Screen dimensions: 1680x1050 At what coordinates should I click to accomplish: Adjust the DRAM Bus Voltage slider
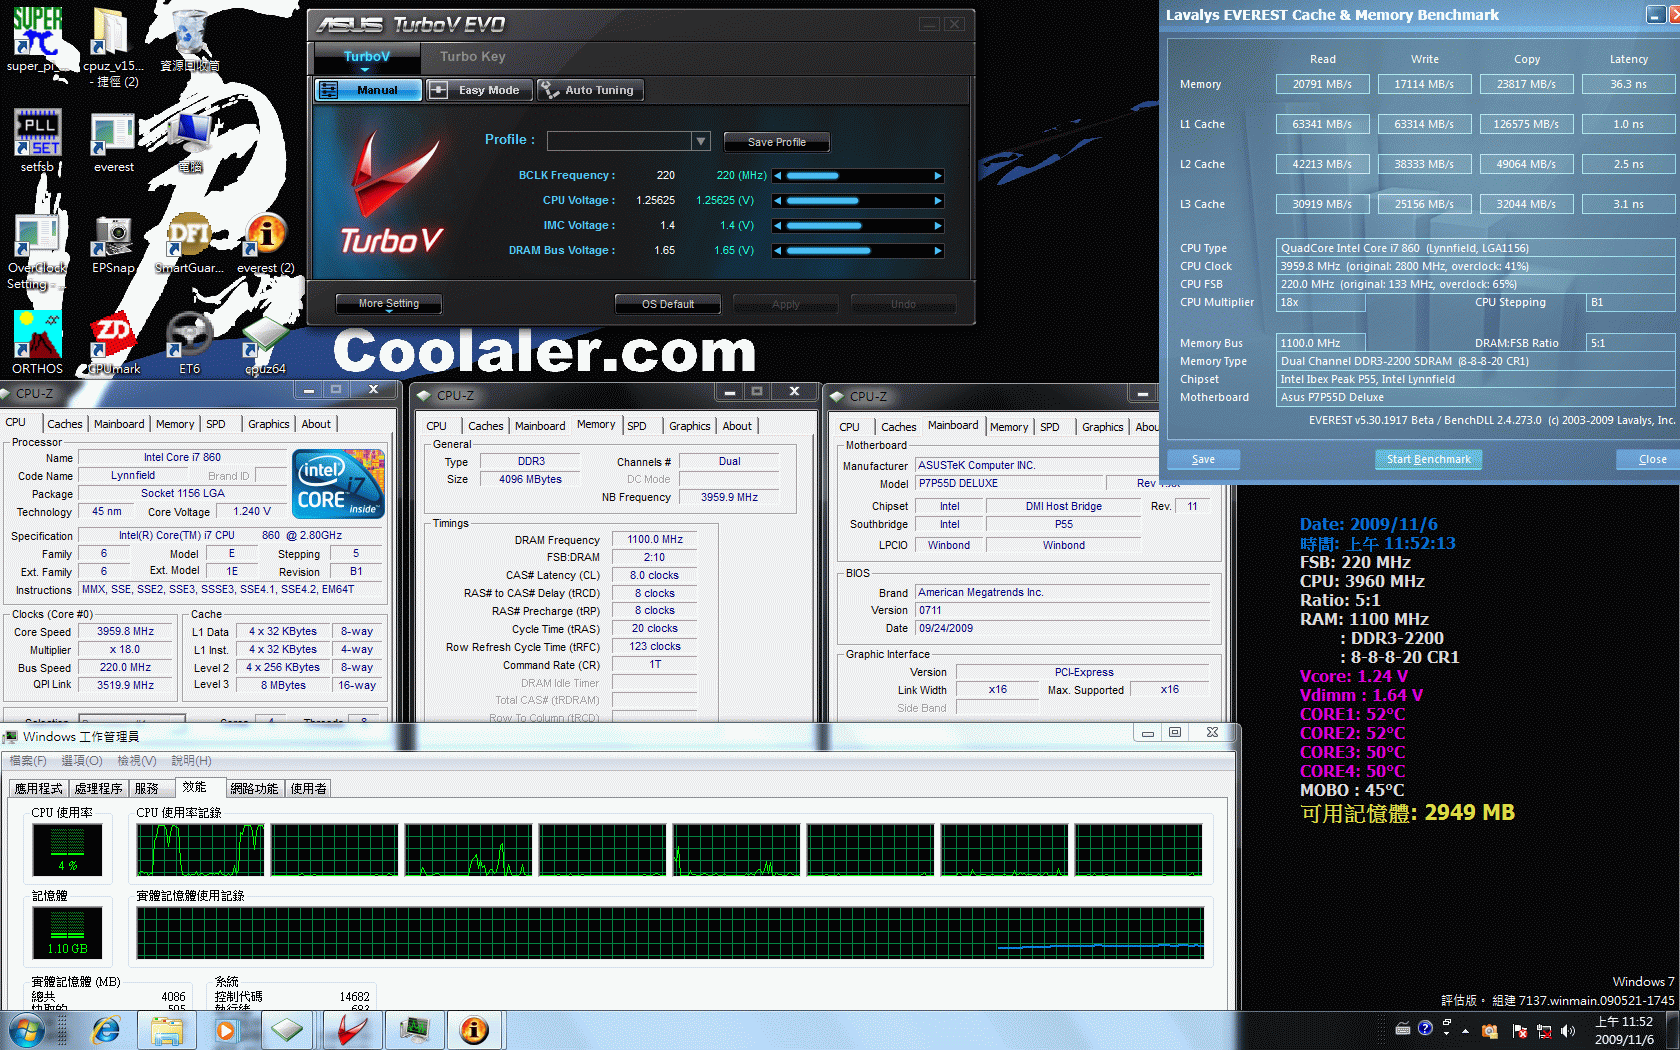pos(858,250)
